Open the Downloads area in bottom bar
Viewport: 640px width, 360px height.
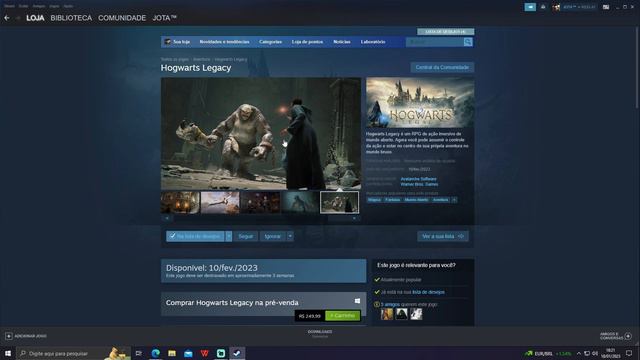[320, 333]
